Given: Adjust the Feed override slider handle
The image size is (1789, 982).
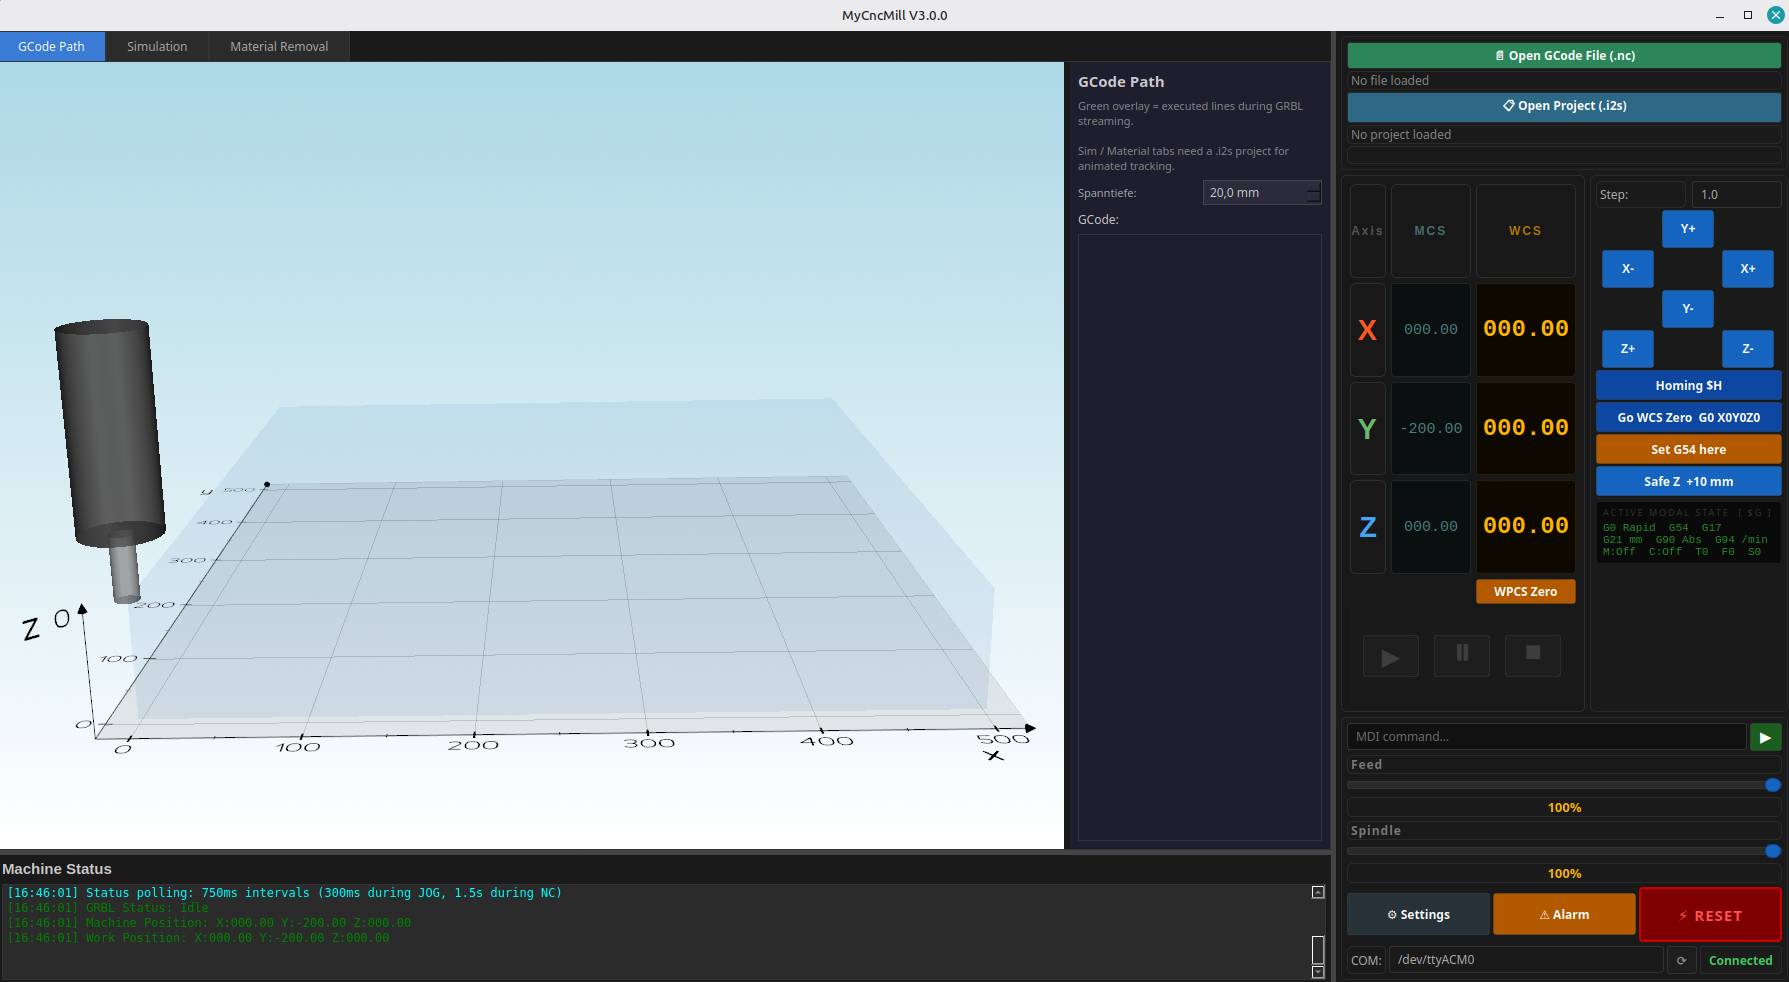Looking at the screenshot, I should (1773, 785).
